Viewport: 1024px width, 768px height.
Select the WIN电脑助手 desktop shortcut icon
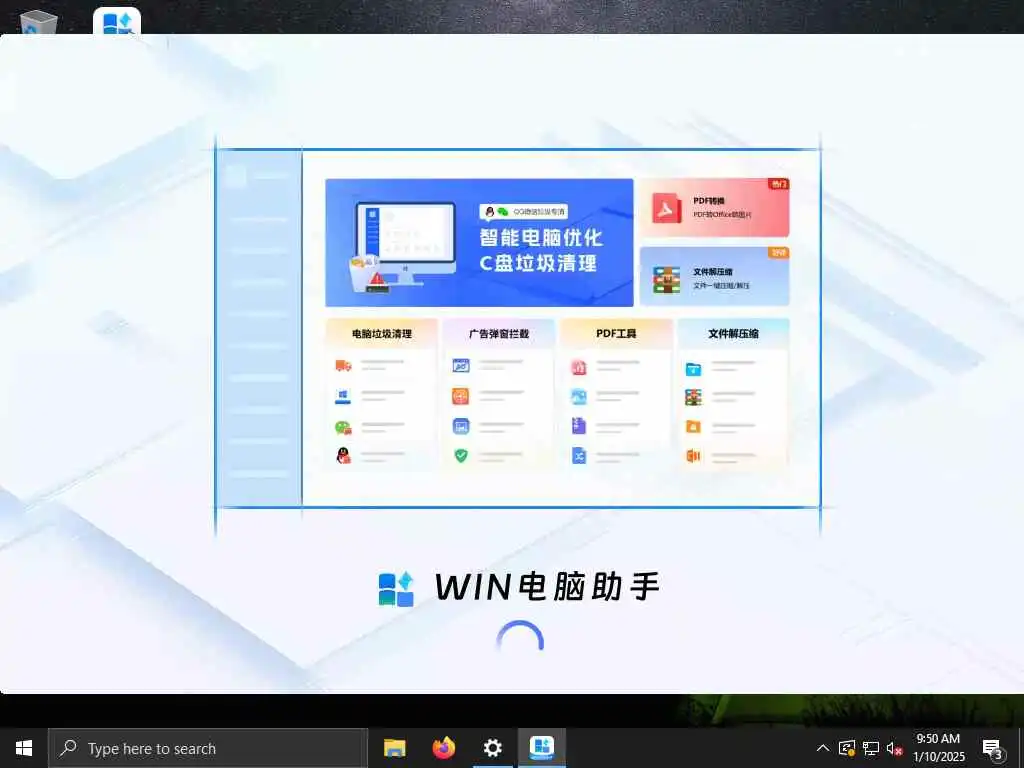point(117,21)
